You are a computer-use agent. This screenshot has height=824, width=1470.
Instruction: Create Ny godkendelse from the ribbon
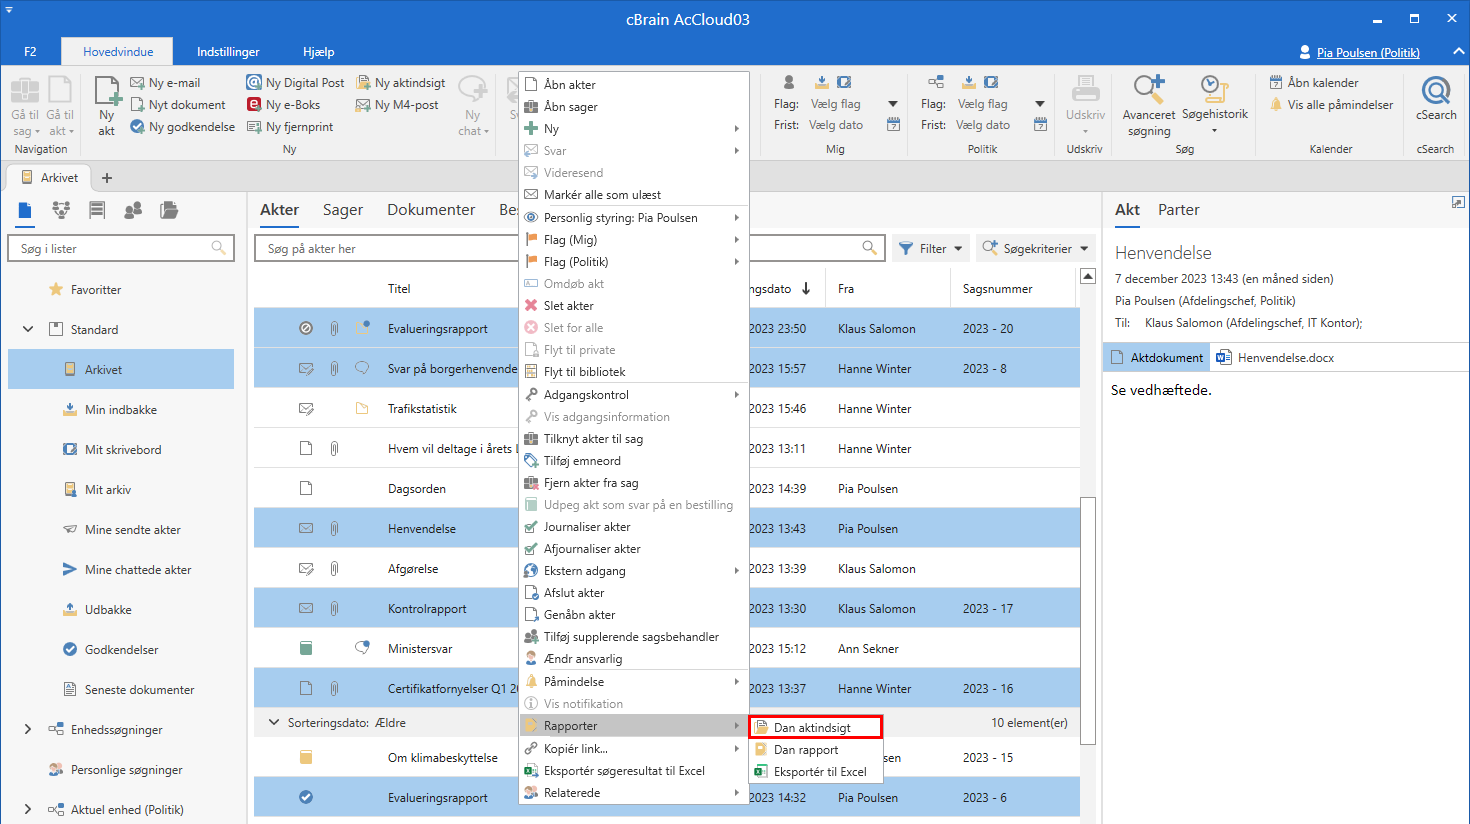183,127
